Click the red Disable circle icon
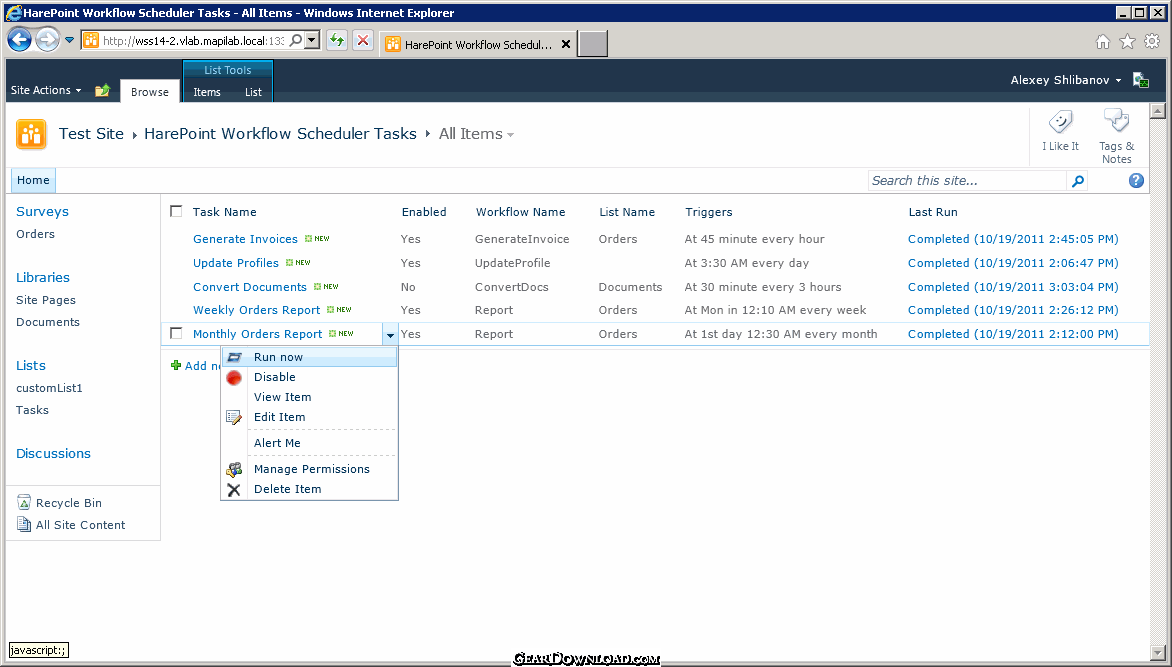This screenshot has width=1172, height=667. point(234,378)
